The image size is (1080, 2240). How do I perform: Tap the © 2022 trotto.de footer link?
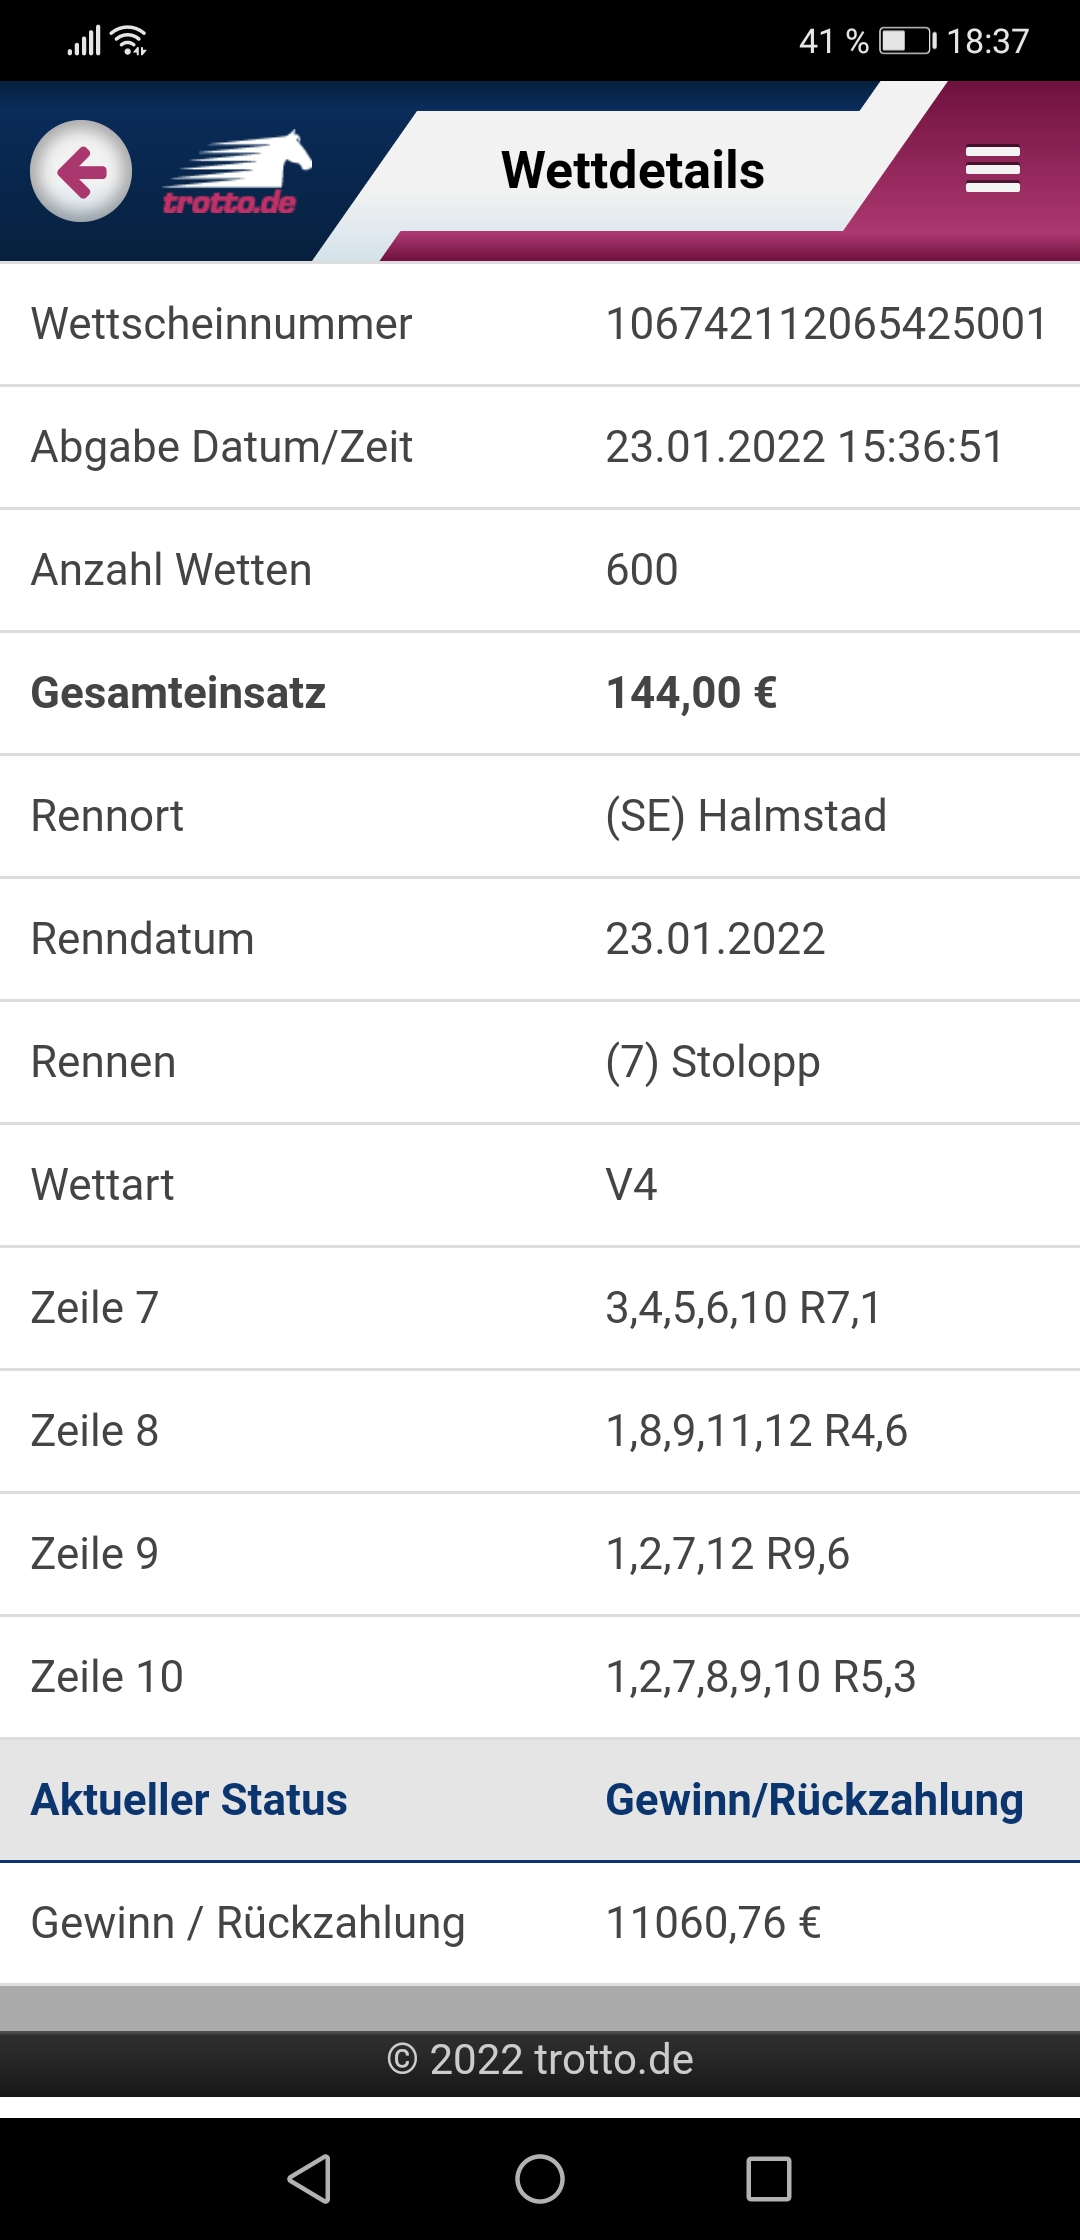(x=540, y=2060)
